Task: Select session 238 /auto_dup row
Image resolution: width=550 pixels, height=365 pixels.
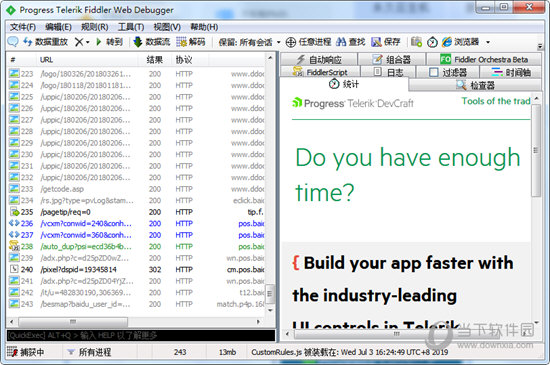Action: point(136,247)
